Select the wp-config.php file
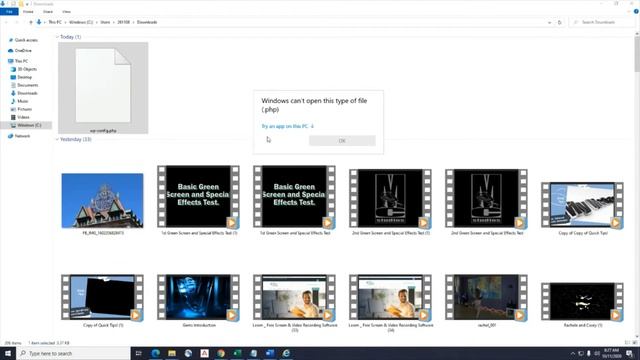Screen dimensions: 640x360 103,88
